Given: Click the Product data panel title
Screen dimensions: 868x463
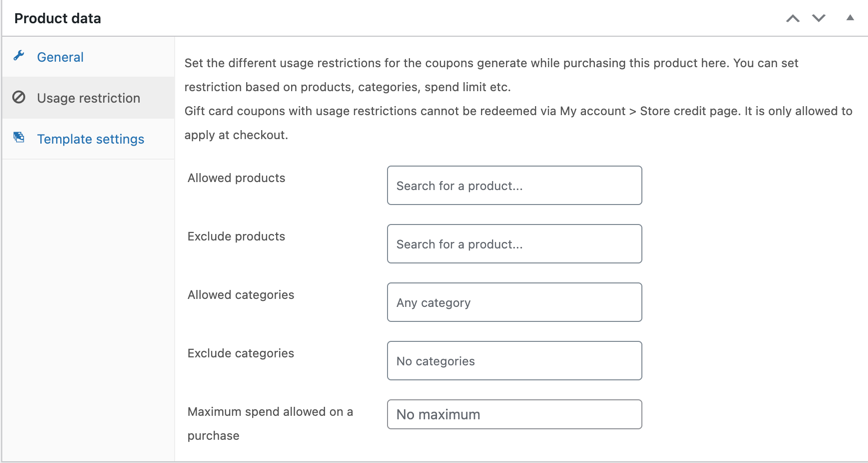Looking at the screenshot, I should click(58, 18).
